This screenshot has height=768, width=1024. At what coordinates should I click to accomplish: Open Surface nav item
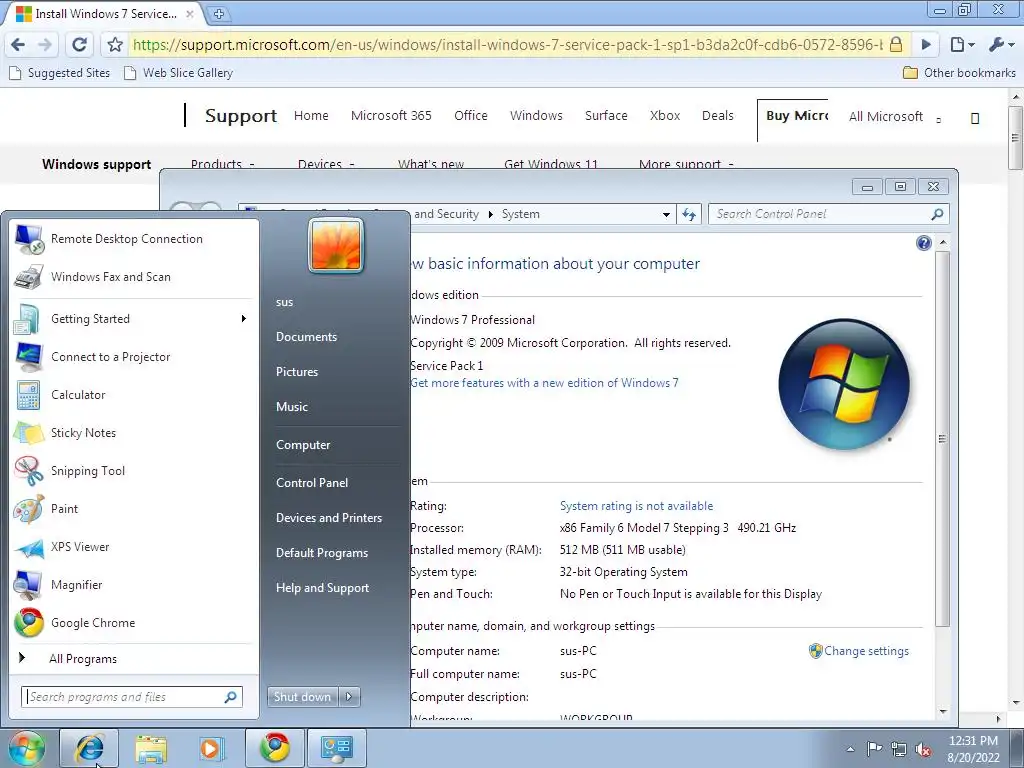coord(606,116)
